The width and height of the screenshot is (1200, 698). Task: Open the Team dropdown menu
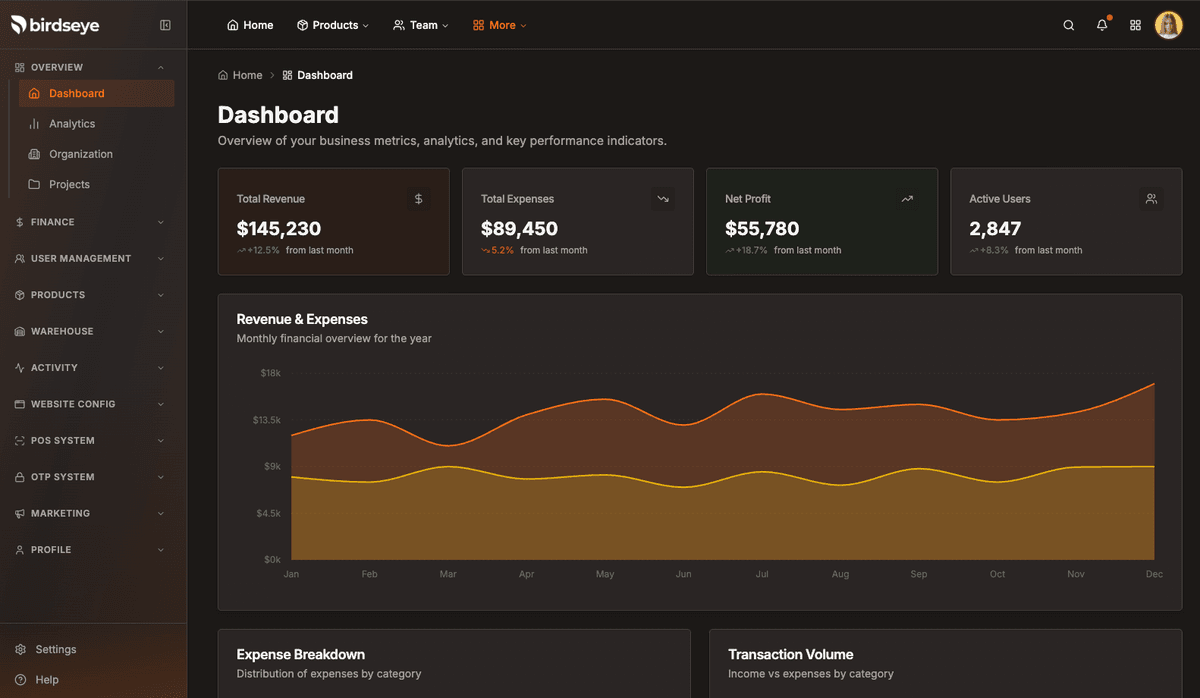coord(420,25)
